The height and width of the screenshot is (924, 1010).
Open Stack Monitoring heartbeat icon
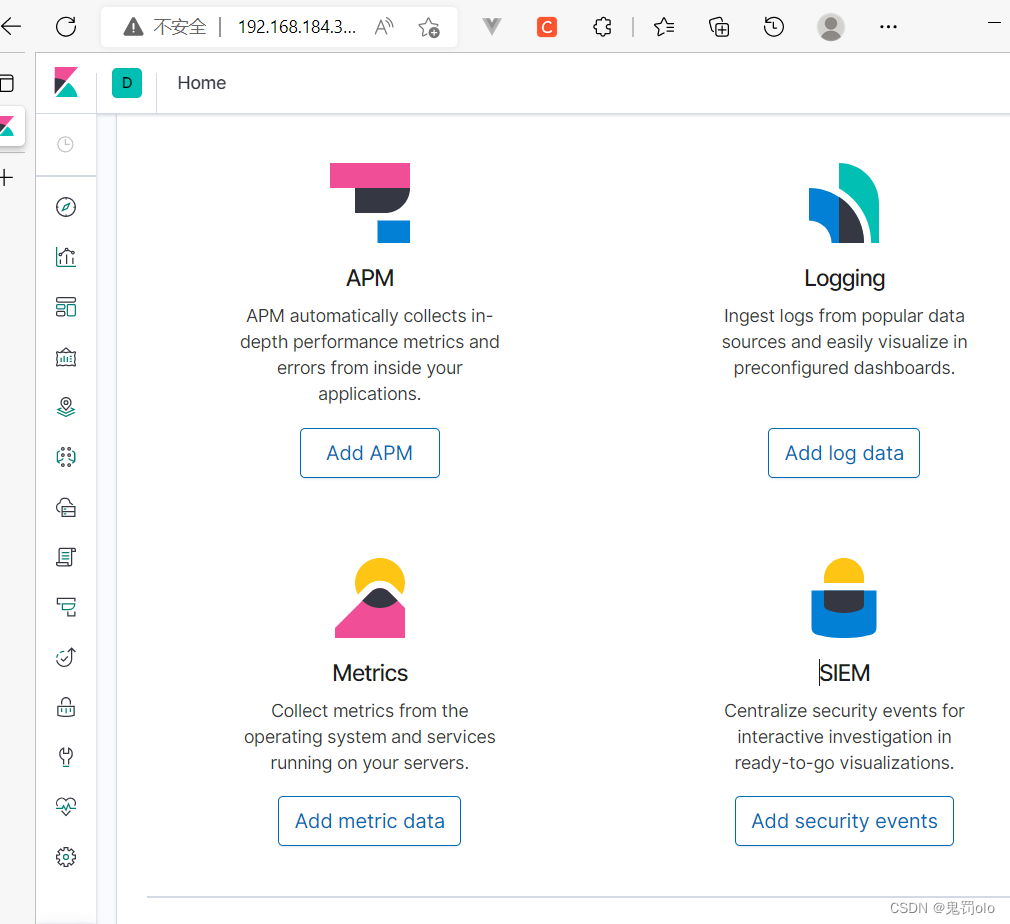66,807
